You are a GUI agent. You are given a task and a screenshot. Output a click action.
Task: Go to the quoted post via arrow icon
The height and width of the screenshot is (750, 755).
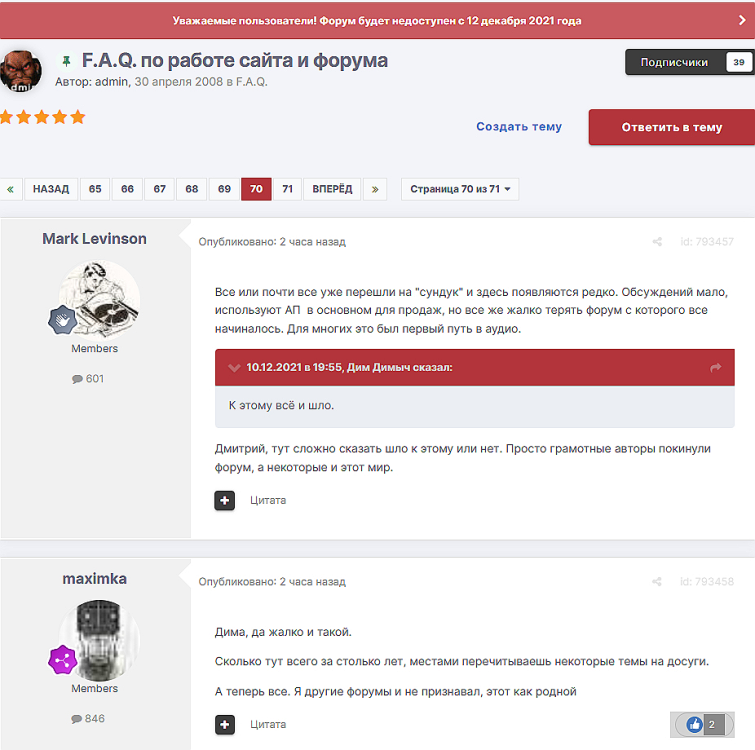pyautogui.click(x=715, y=368)
